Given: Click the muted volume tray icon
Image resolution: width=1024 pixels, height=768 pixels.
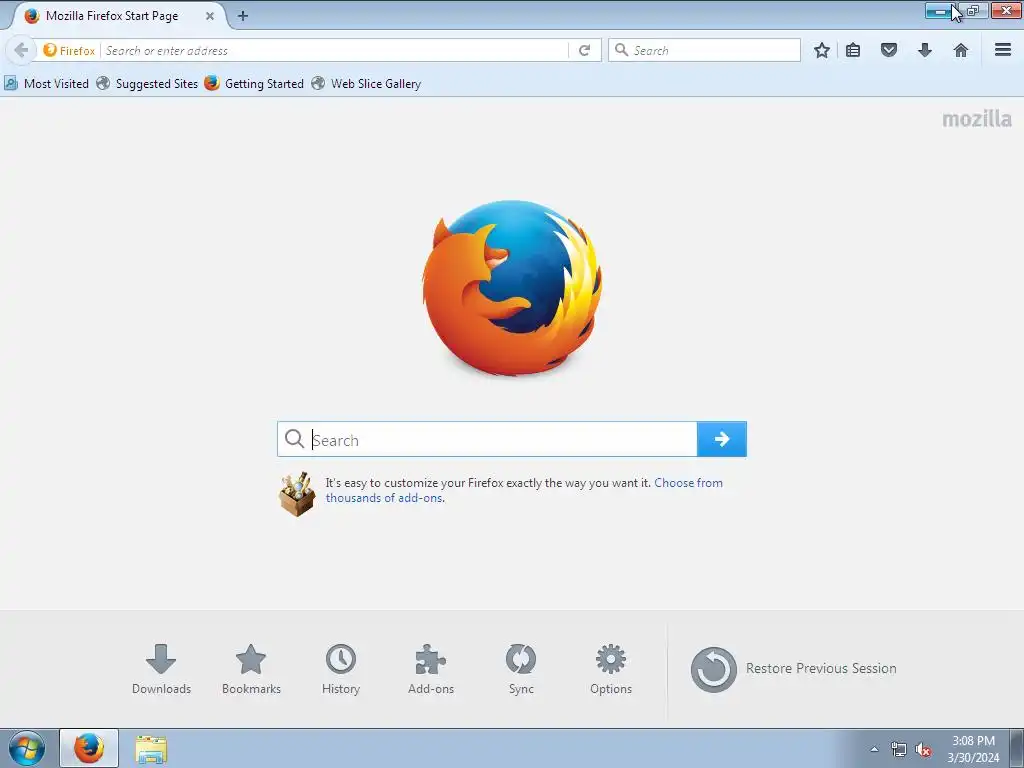Looking at the screenshot, I should click(x=923, y=749).
